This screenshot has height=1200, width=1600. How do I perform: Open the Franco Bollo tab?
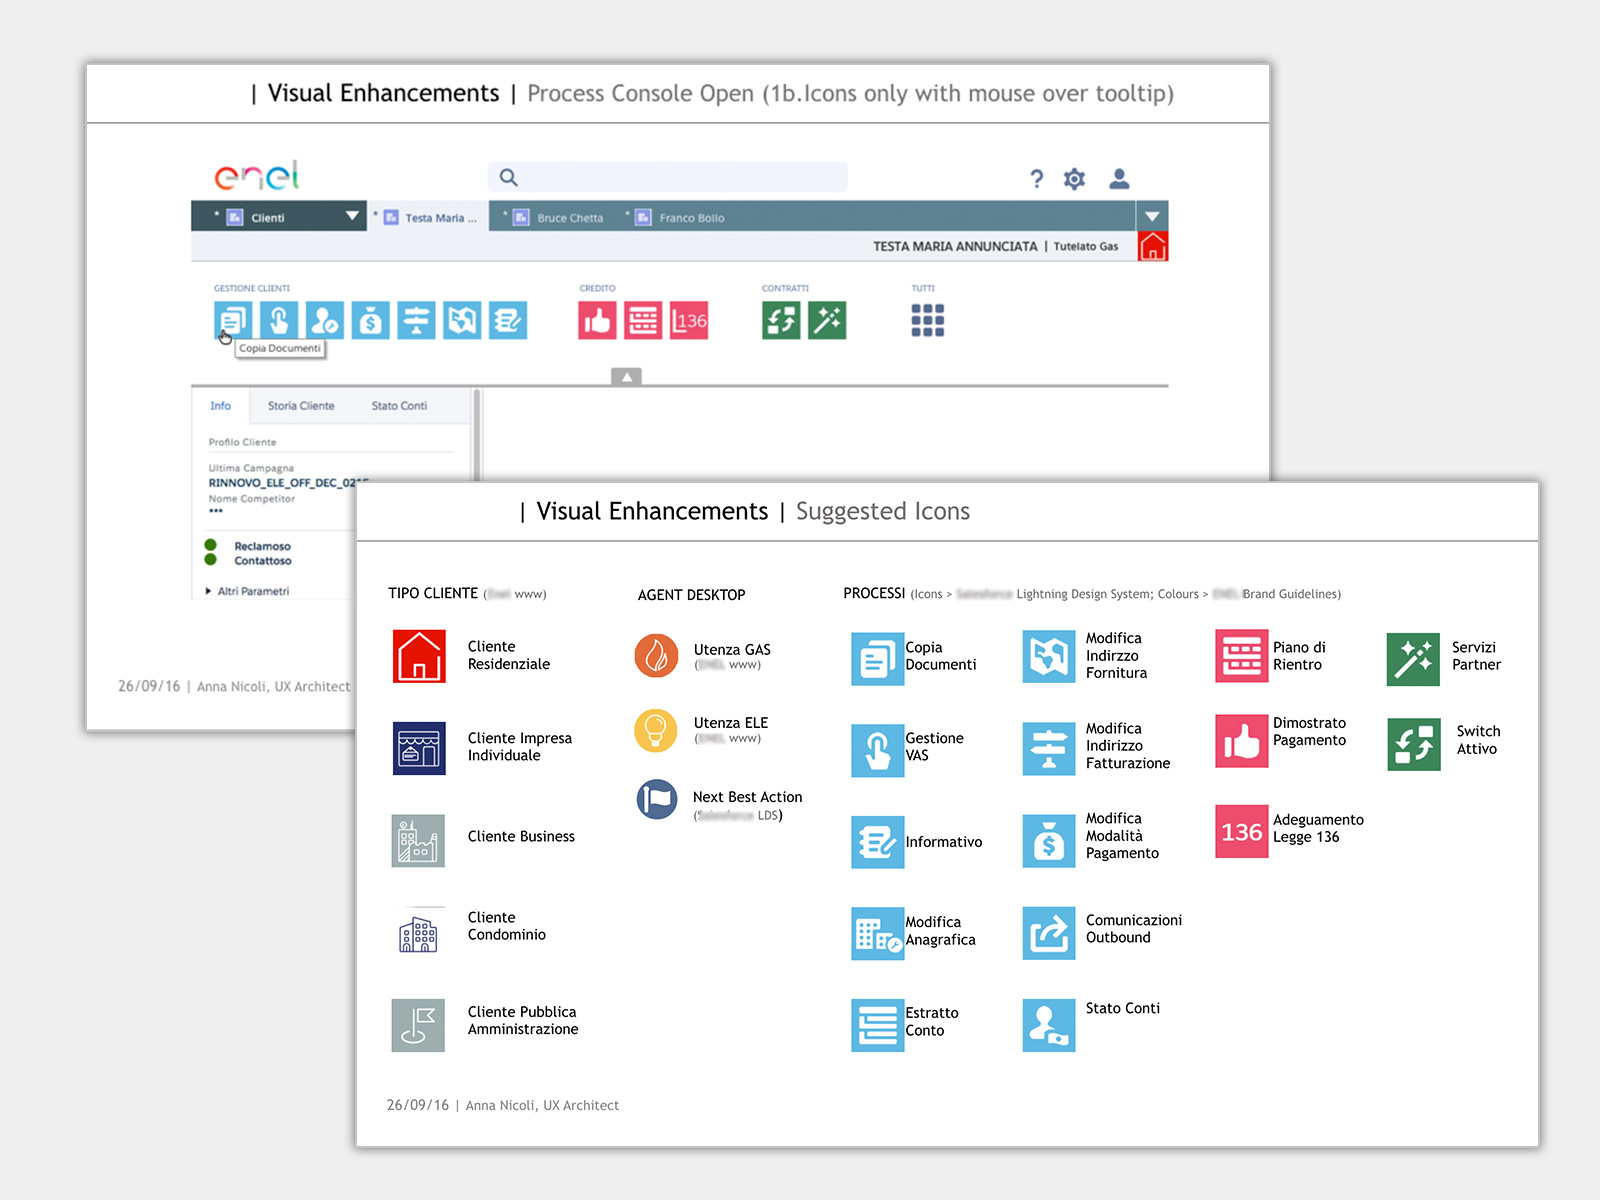click(x=691, y=218)
